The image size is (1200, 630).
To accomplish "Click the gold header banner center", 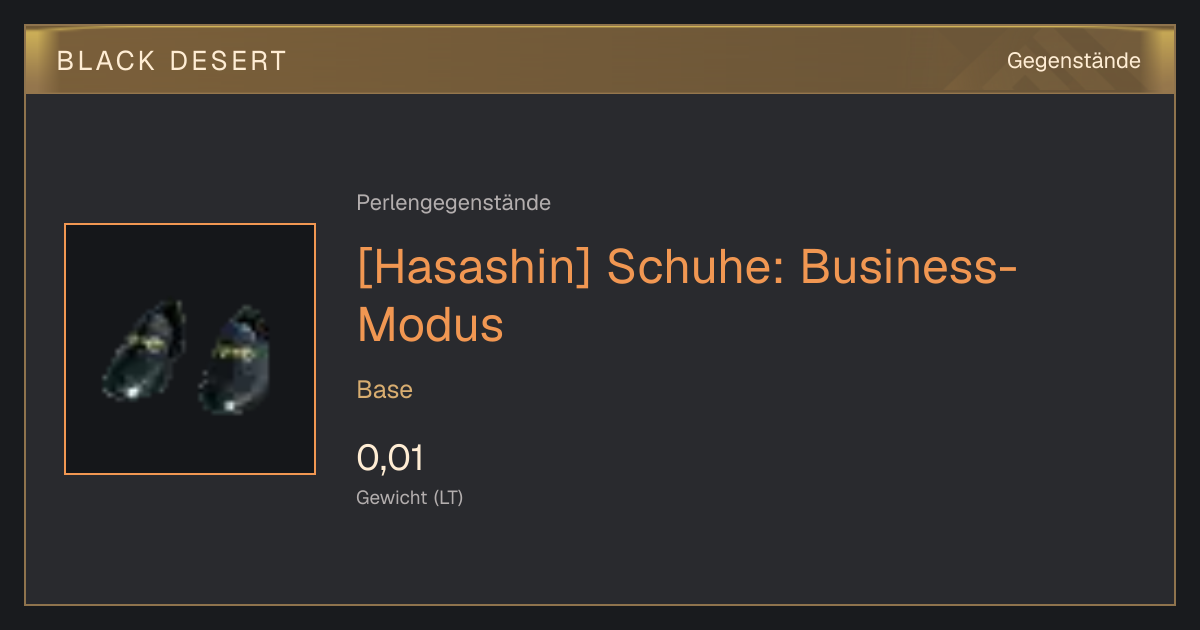I will coord(600,60).
